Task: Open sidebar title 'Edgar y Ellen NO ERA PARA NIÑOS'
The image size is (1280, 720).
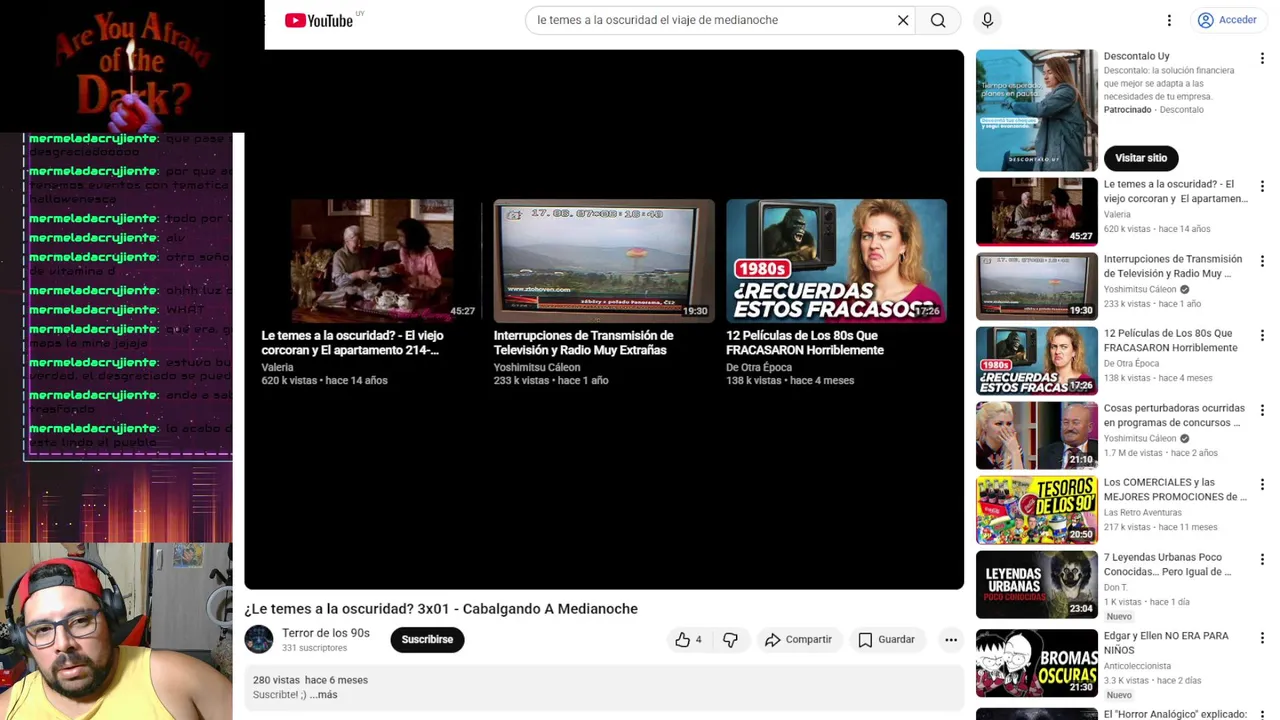Action: [x=1166, y=643]
